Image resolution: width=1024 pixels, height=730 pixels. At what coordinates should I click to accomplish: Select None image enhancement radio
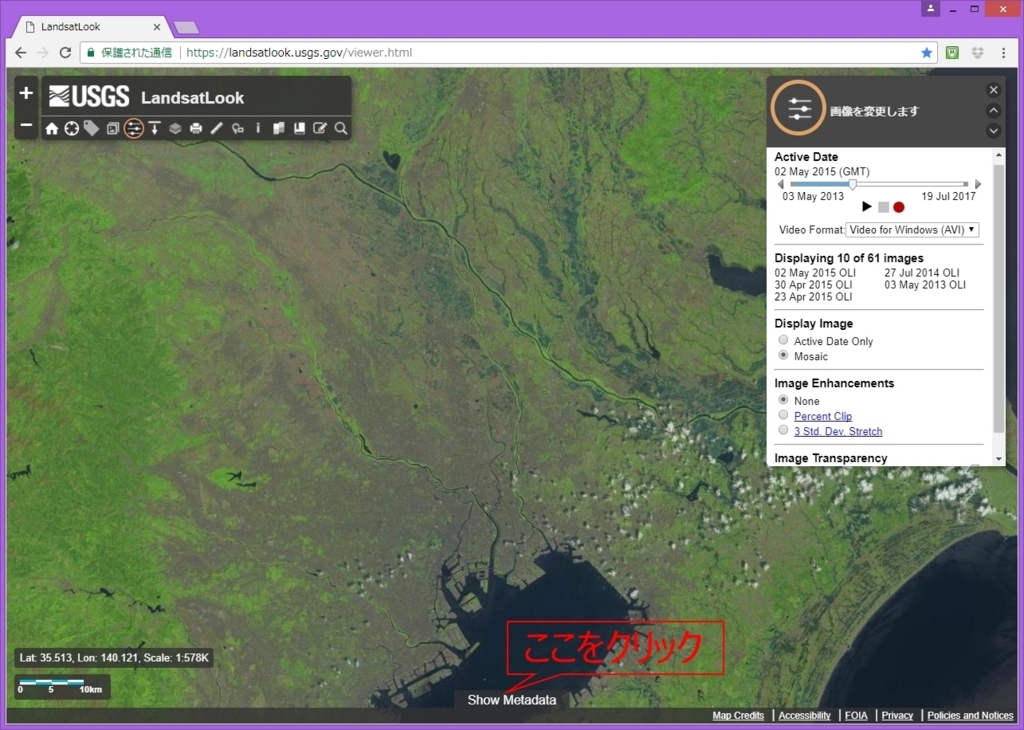pyautogui.click(x=783, y=400)
